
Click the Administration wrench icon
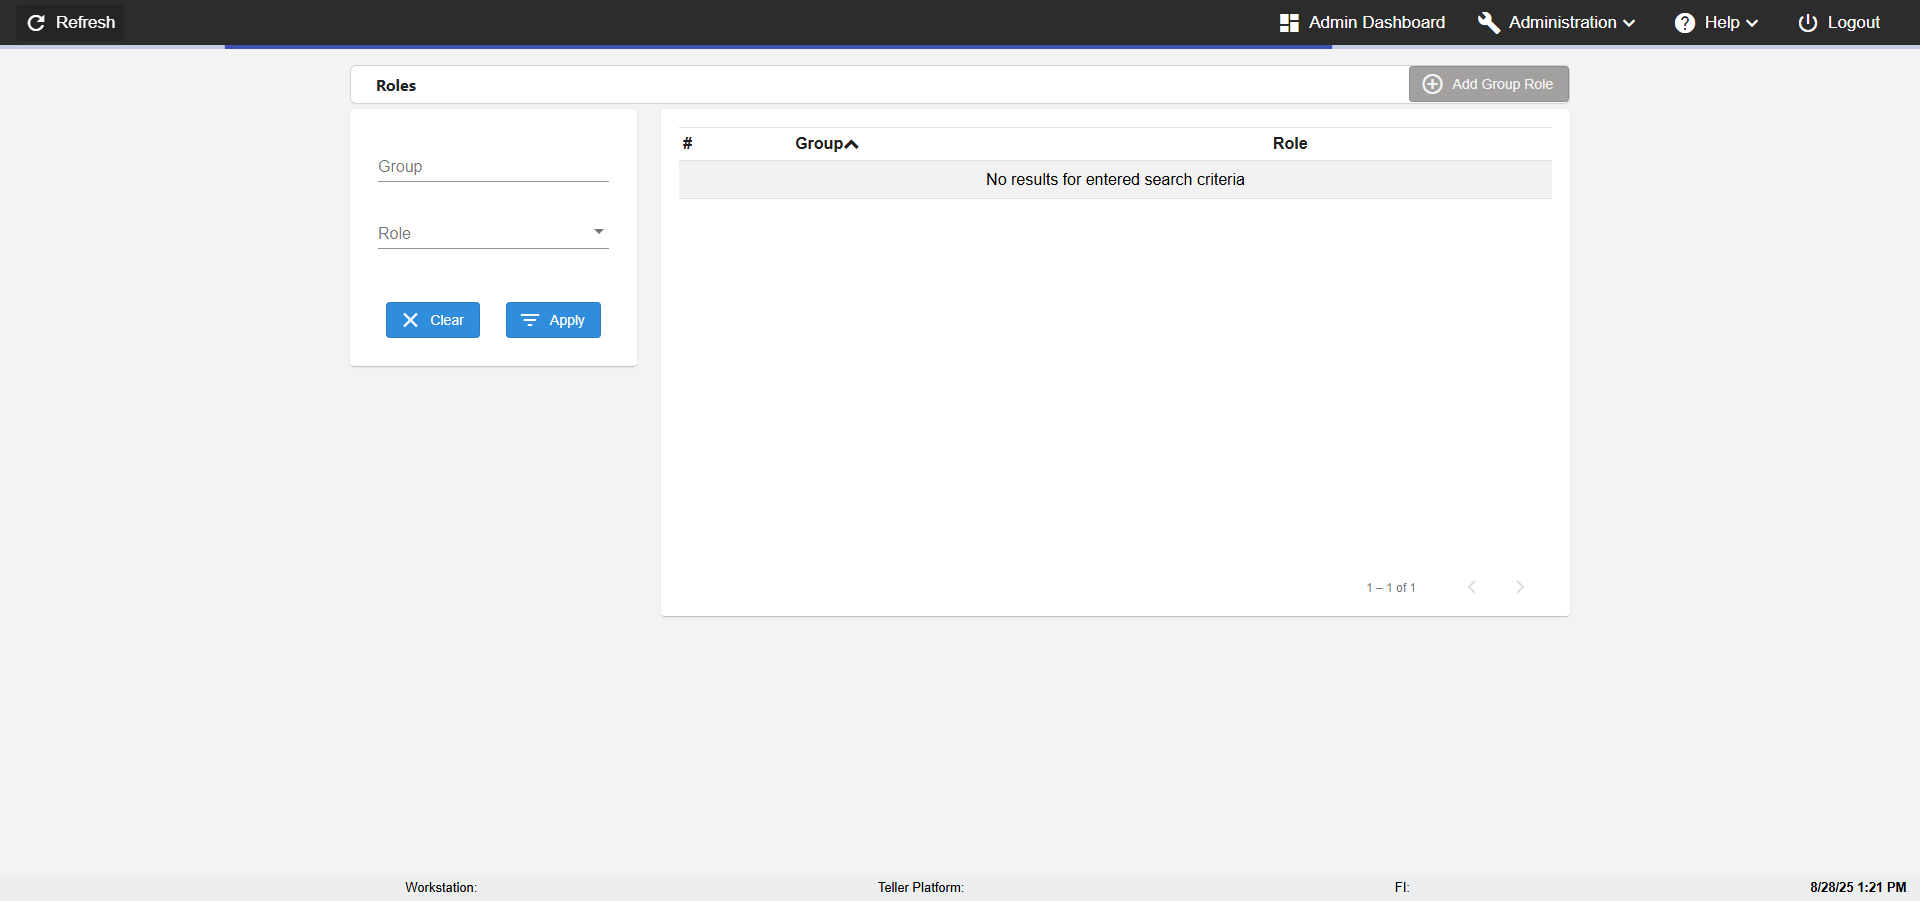coord(1488,23)
